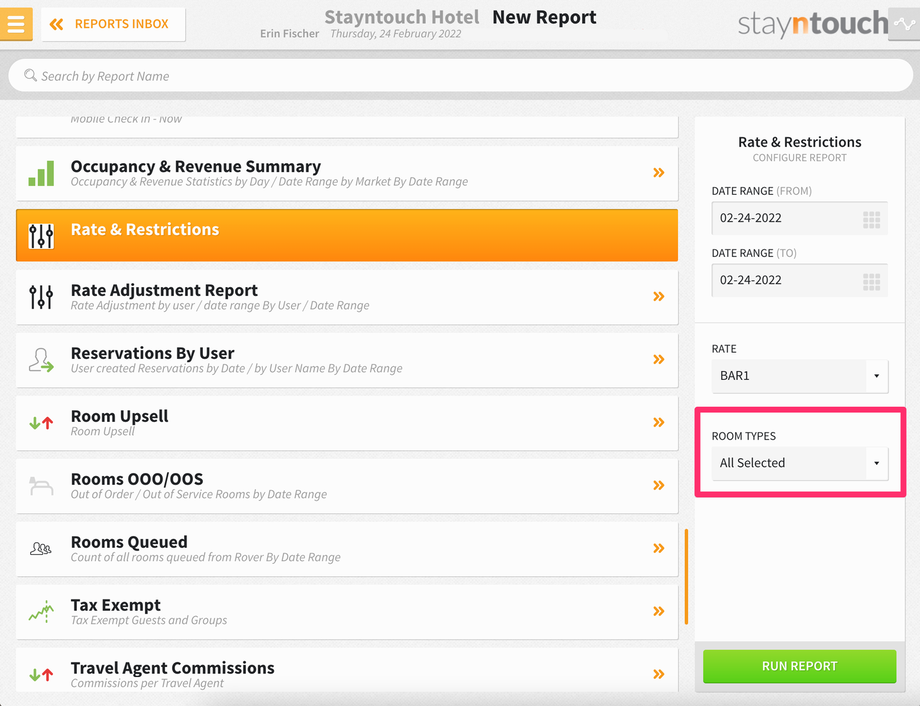Click the magnifier search icon
Image resolution: width=920 pixels, height=706 pixels.
pos(30,76)
